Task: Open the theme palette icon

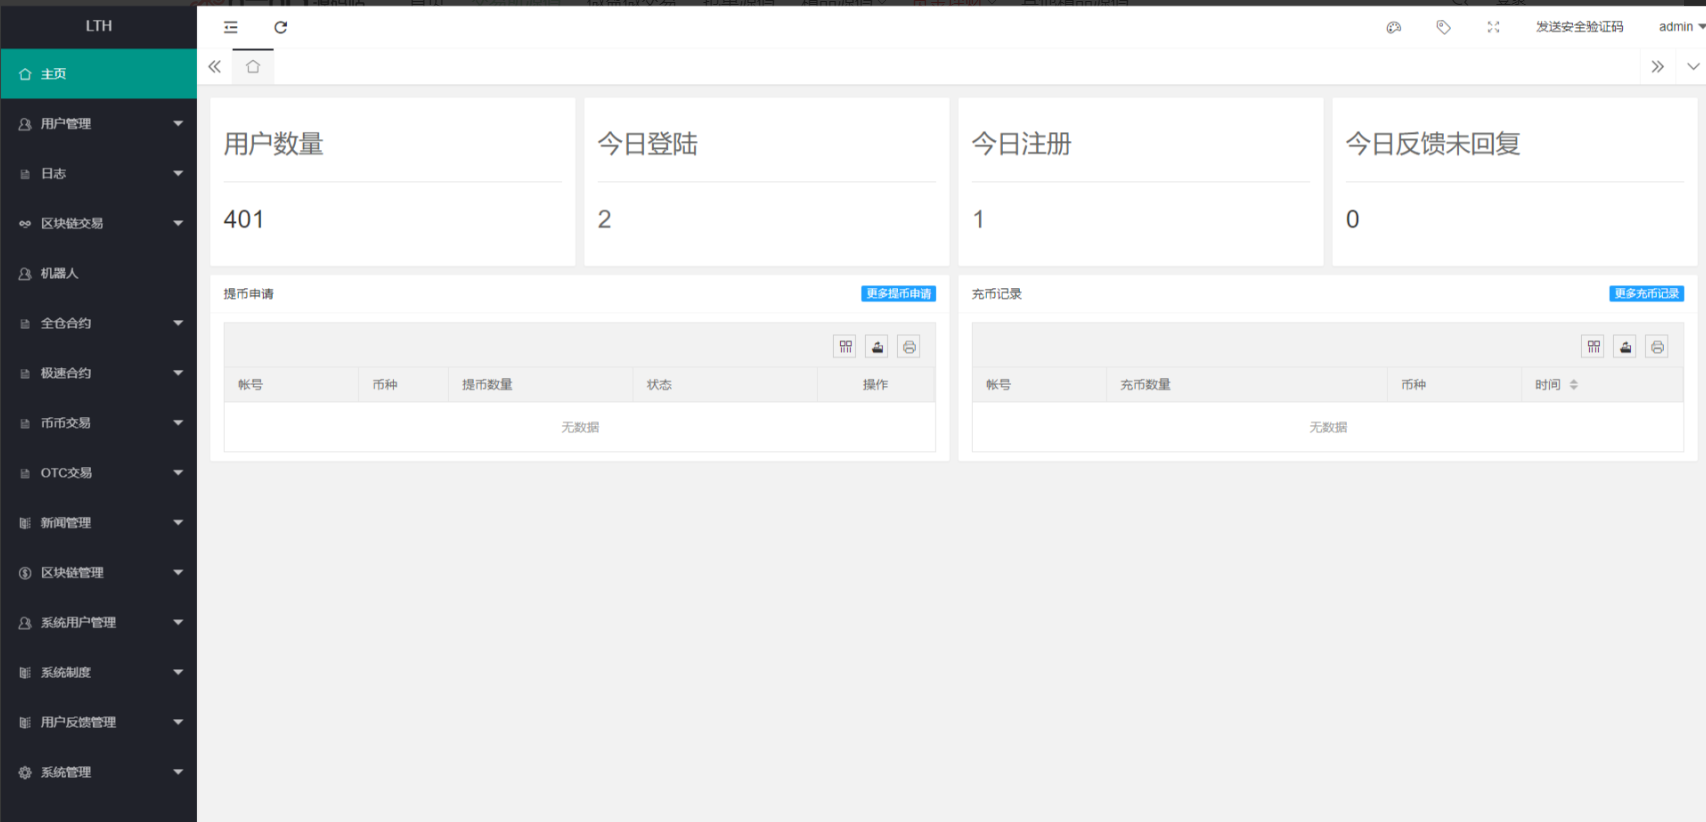Action: pos(1393,27)
